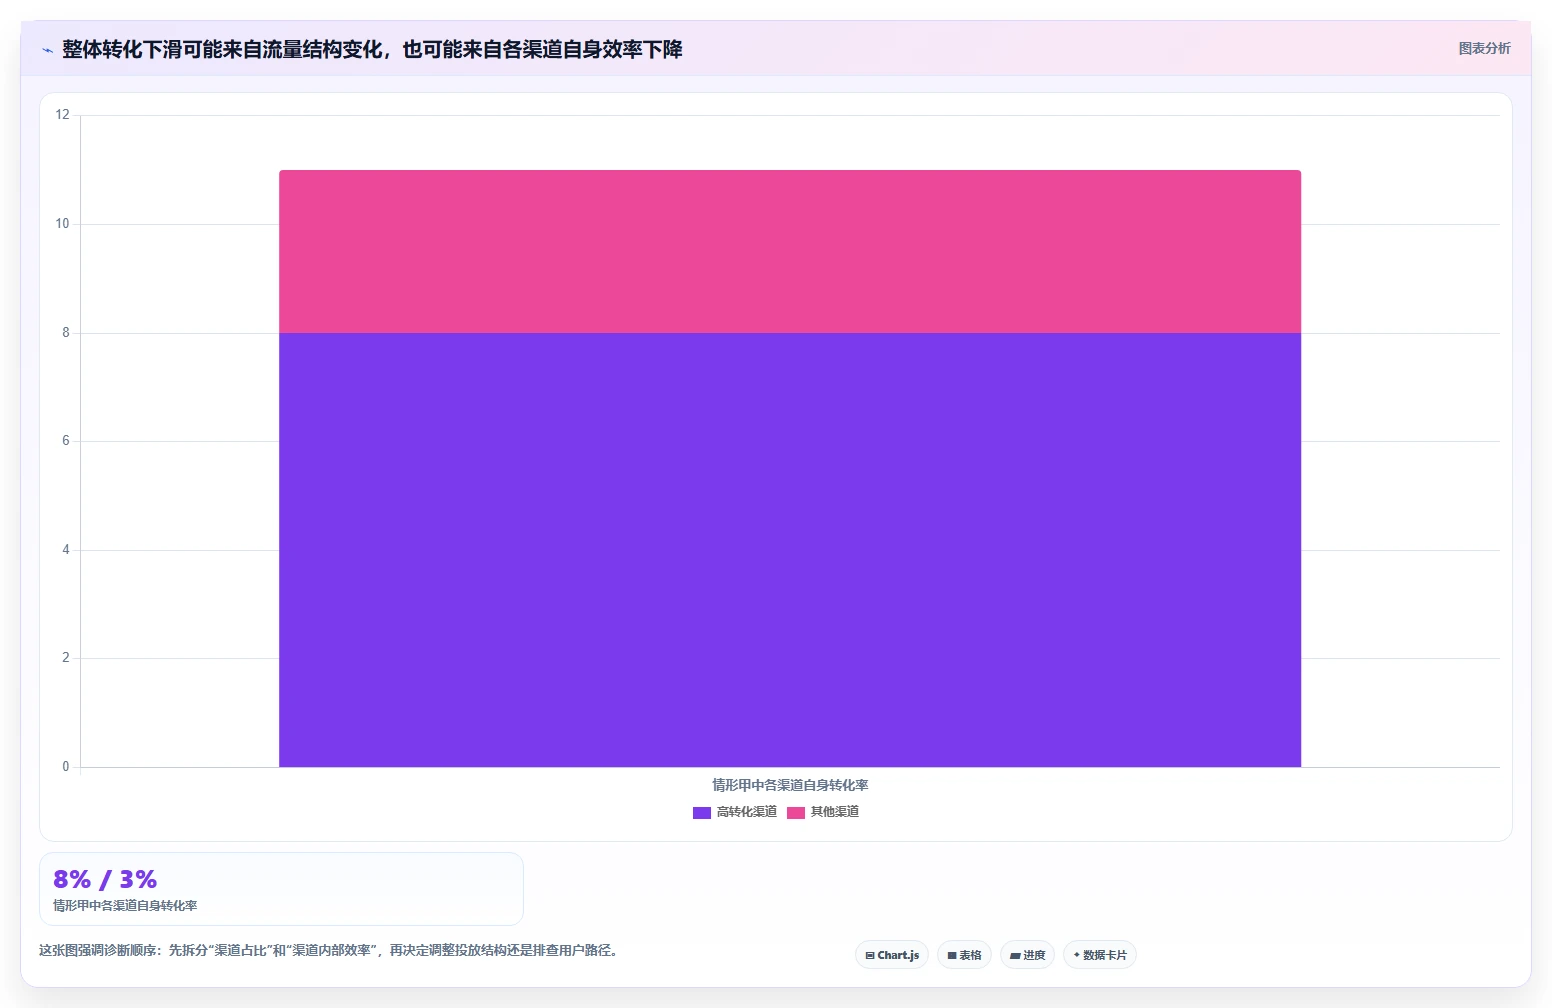Click the 8% / 3% data card value
Viewport: 1552px width, 1008px height.
click(x=105, y=879)
